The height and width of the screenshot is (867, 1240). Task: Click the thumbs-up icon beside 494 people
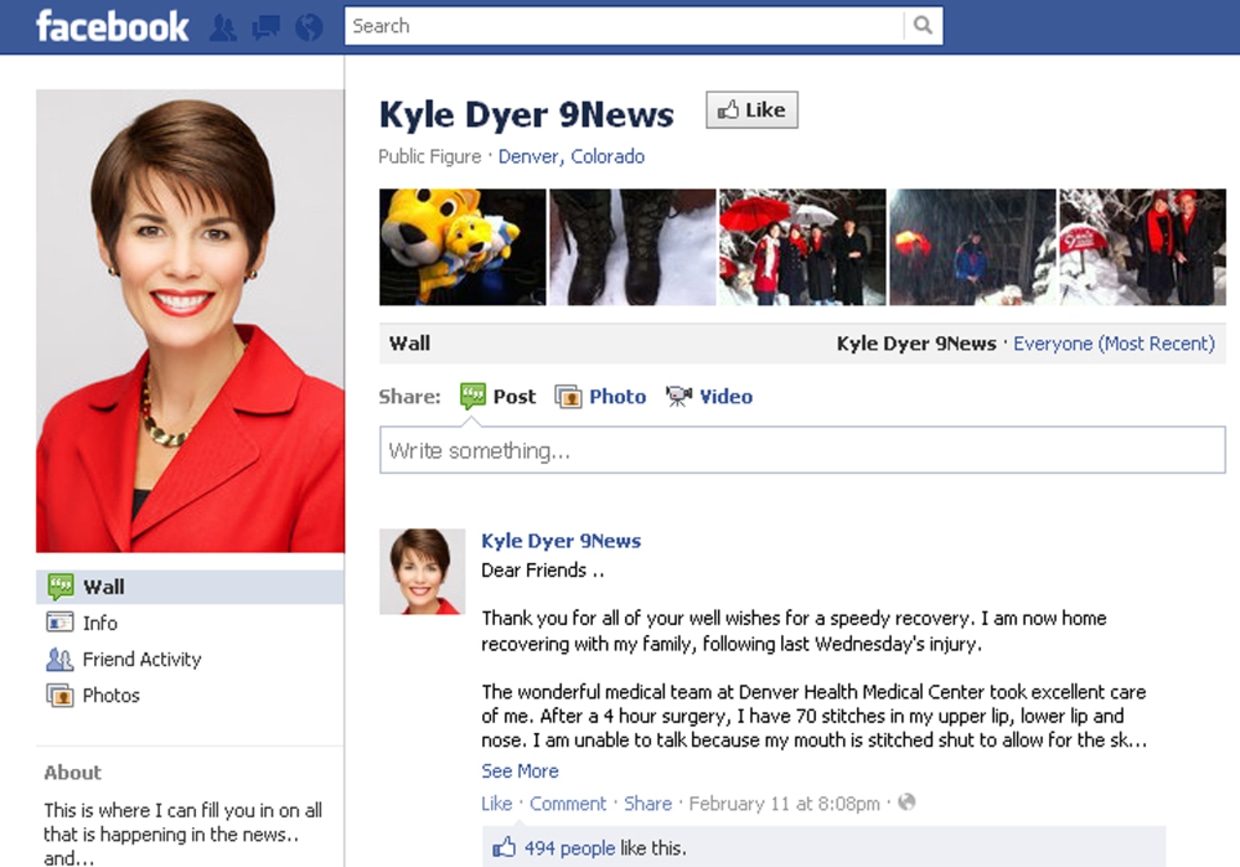(504, 848)
